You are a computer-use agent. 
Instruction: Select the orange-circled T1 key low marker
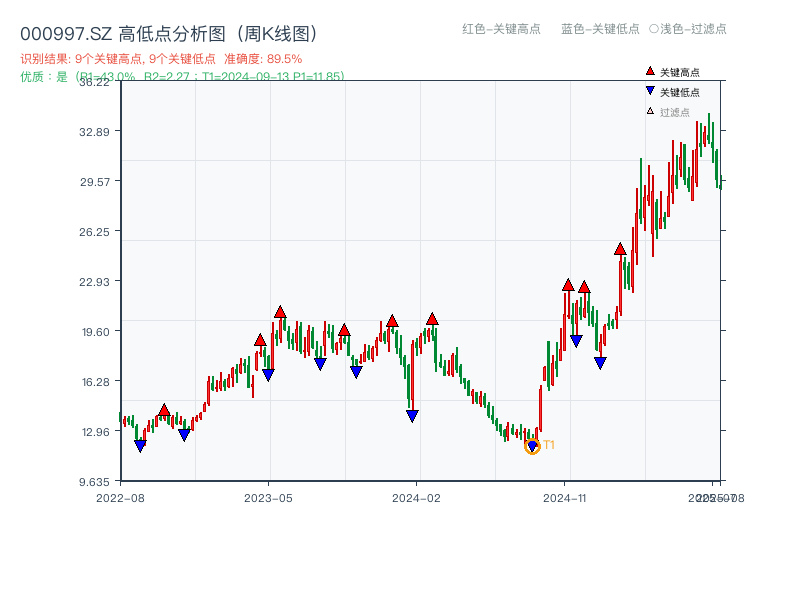pyautogui.click(x=532, y=446)
